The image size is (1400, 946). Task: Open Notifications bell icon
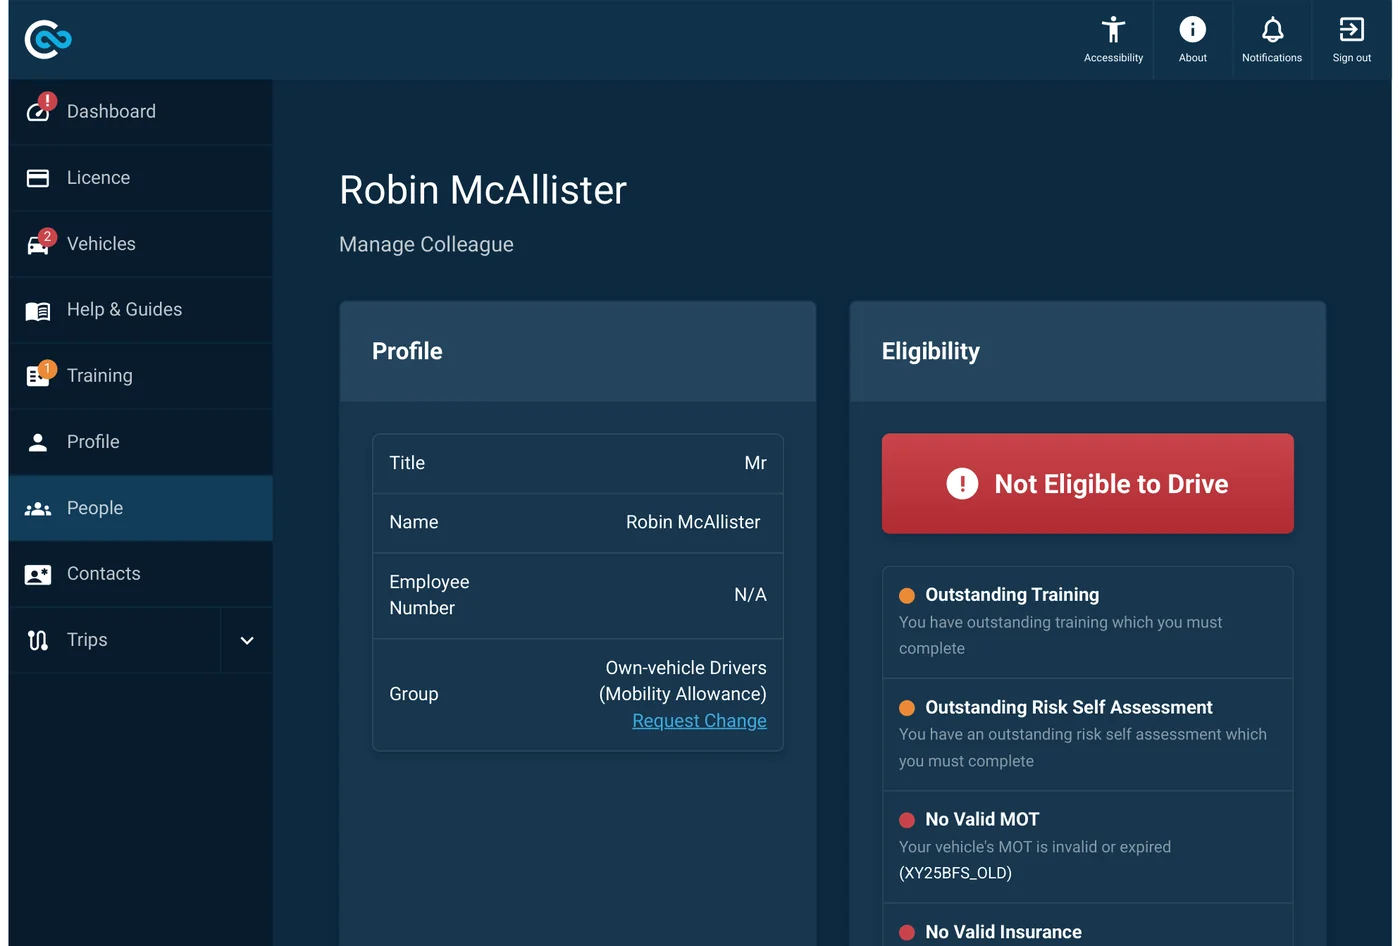1272,30
